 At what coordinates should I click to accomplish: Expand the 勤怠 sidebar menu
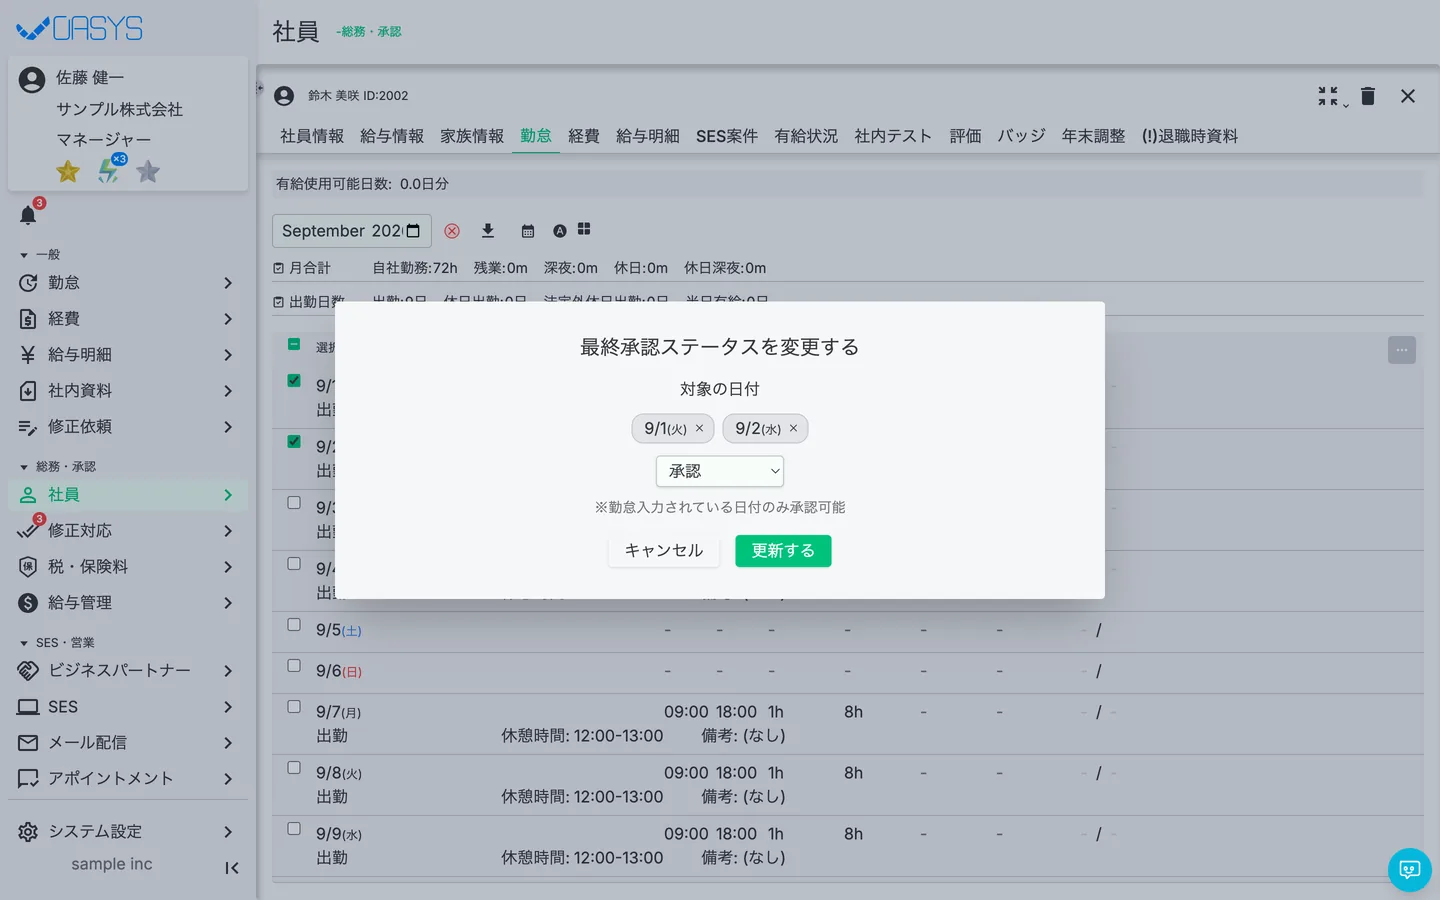128,283
